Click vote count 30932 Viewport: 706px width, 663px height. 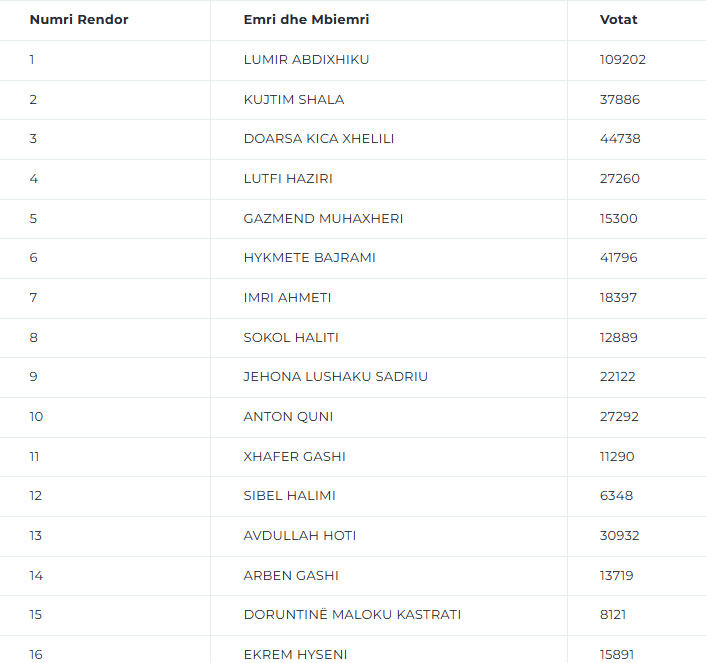tap(620, 536)
